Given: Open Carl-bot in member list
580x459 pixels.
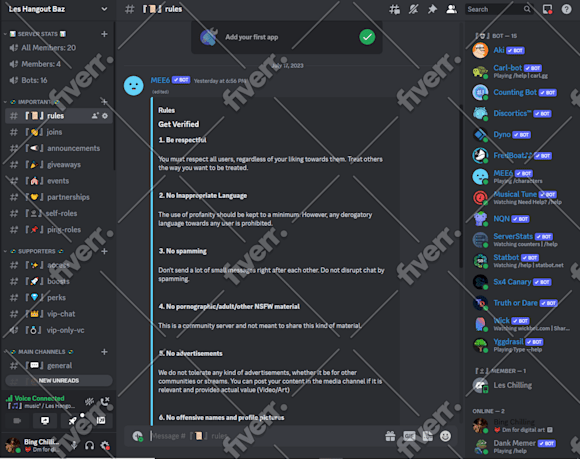Looking at the screenshot, I should pos(522,71).
